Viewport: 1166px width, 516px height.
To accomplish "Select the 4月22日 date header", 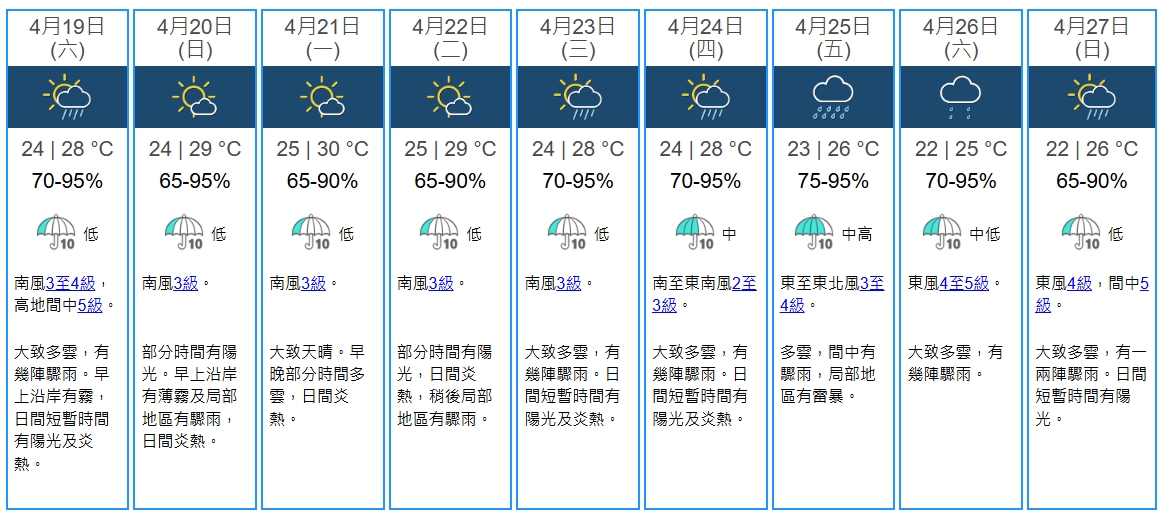I will pyautogui.click(x=451, y=28).
